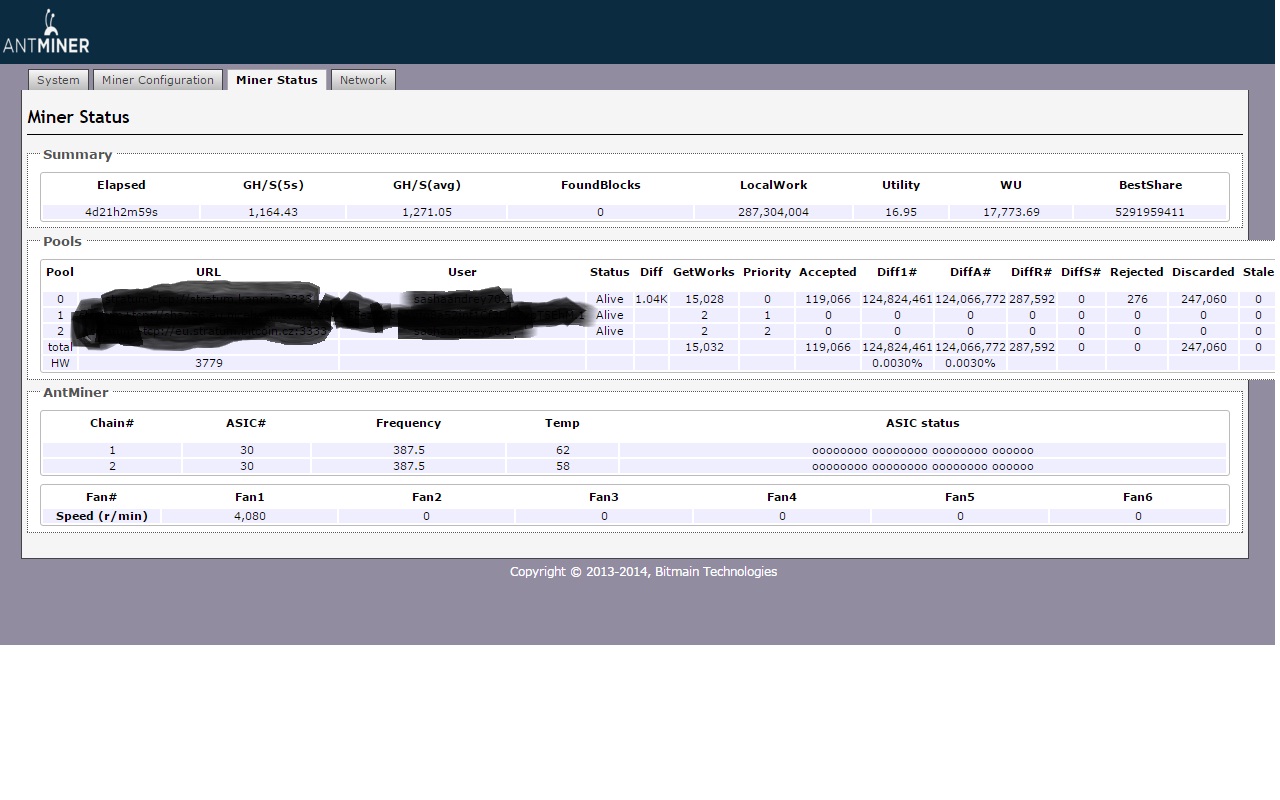Screen dimensions: 1280x800
Task: Click the Bitmain Technologies copyright text
Action: [643, 572]
